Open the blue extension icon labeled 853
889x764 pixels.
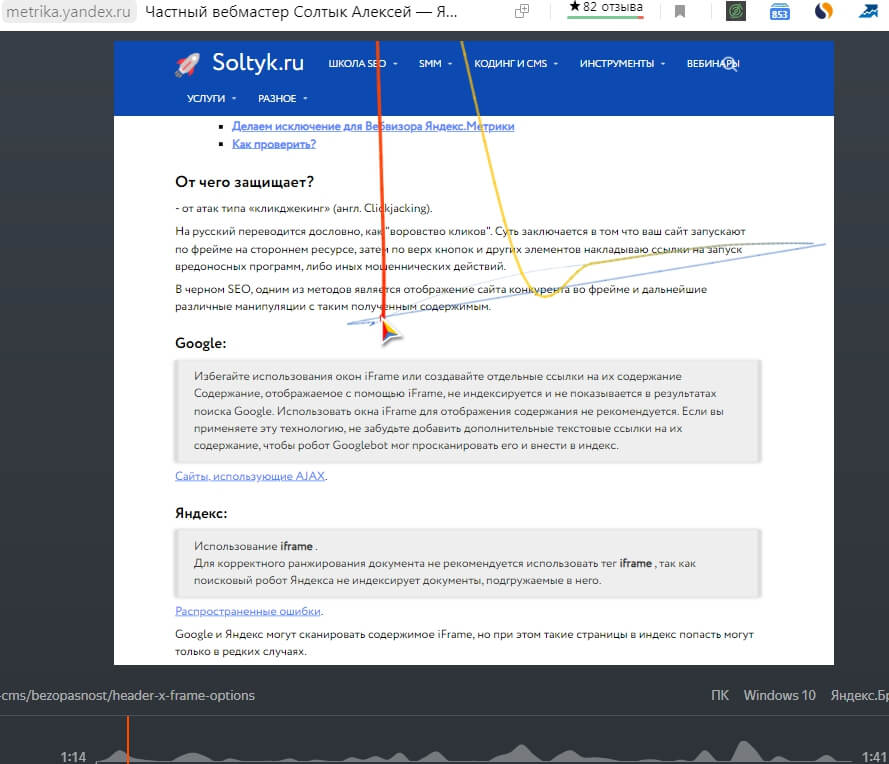780,11
